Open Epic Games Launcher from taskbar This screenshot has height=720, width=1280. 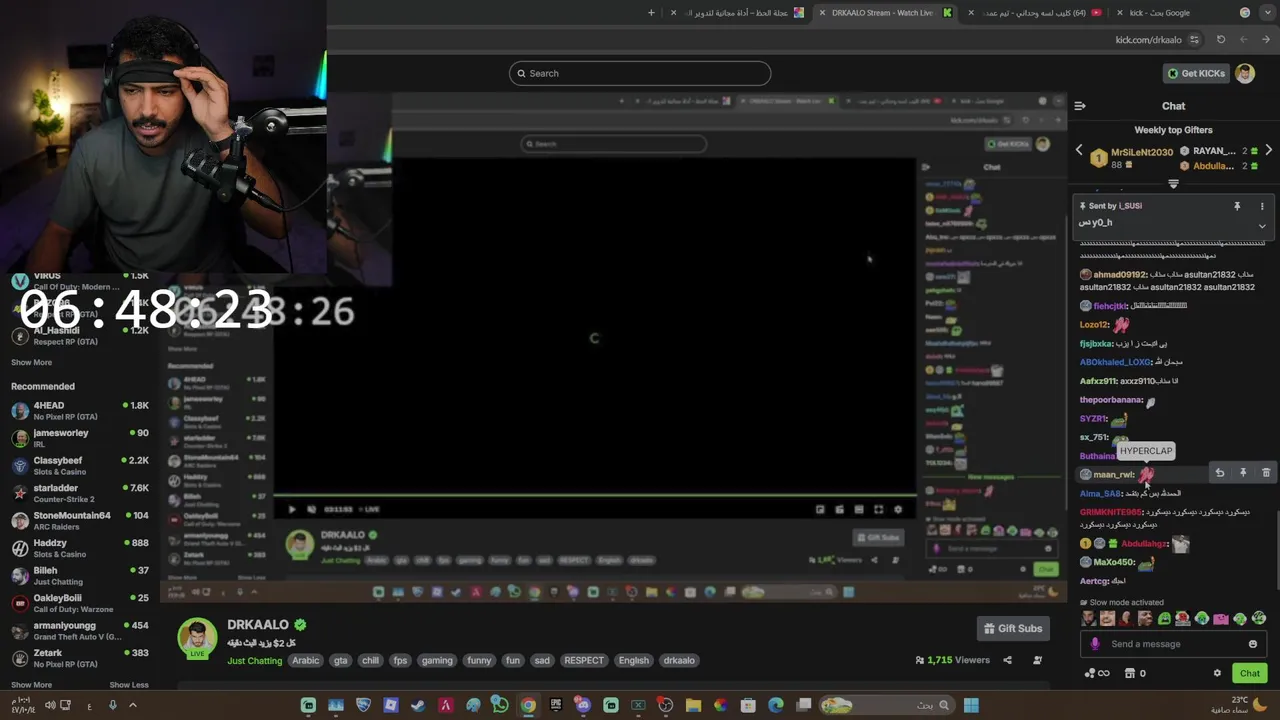556,705
